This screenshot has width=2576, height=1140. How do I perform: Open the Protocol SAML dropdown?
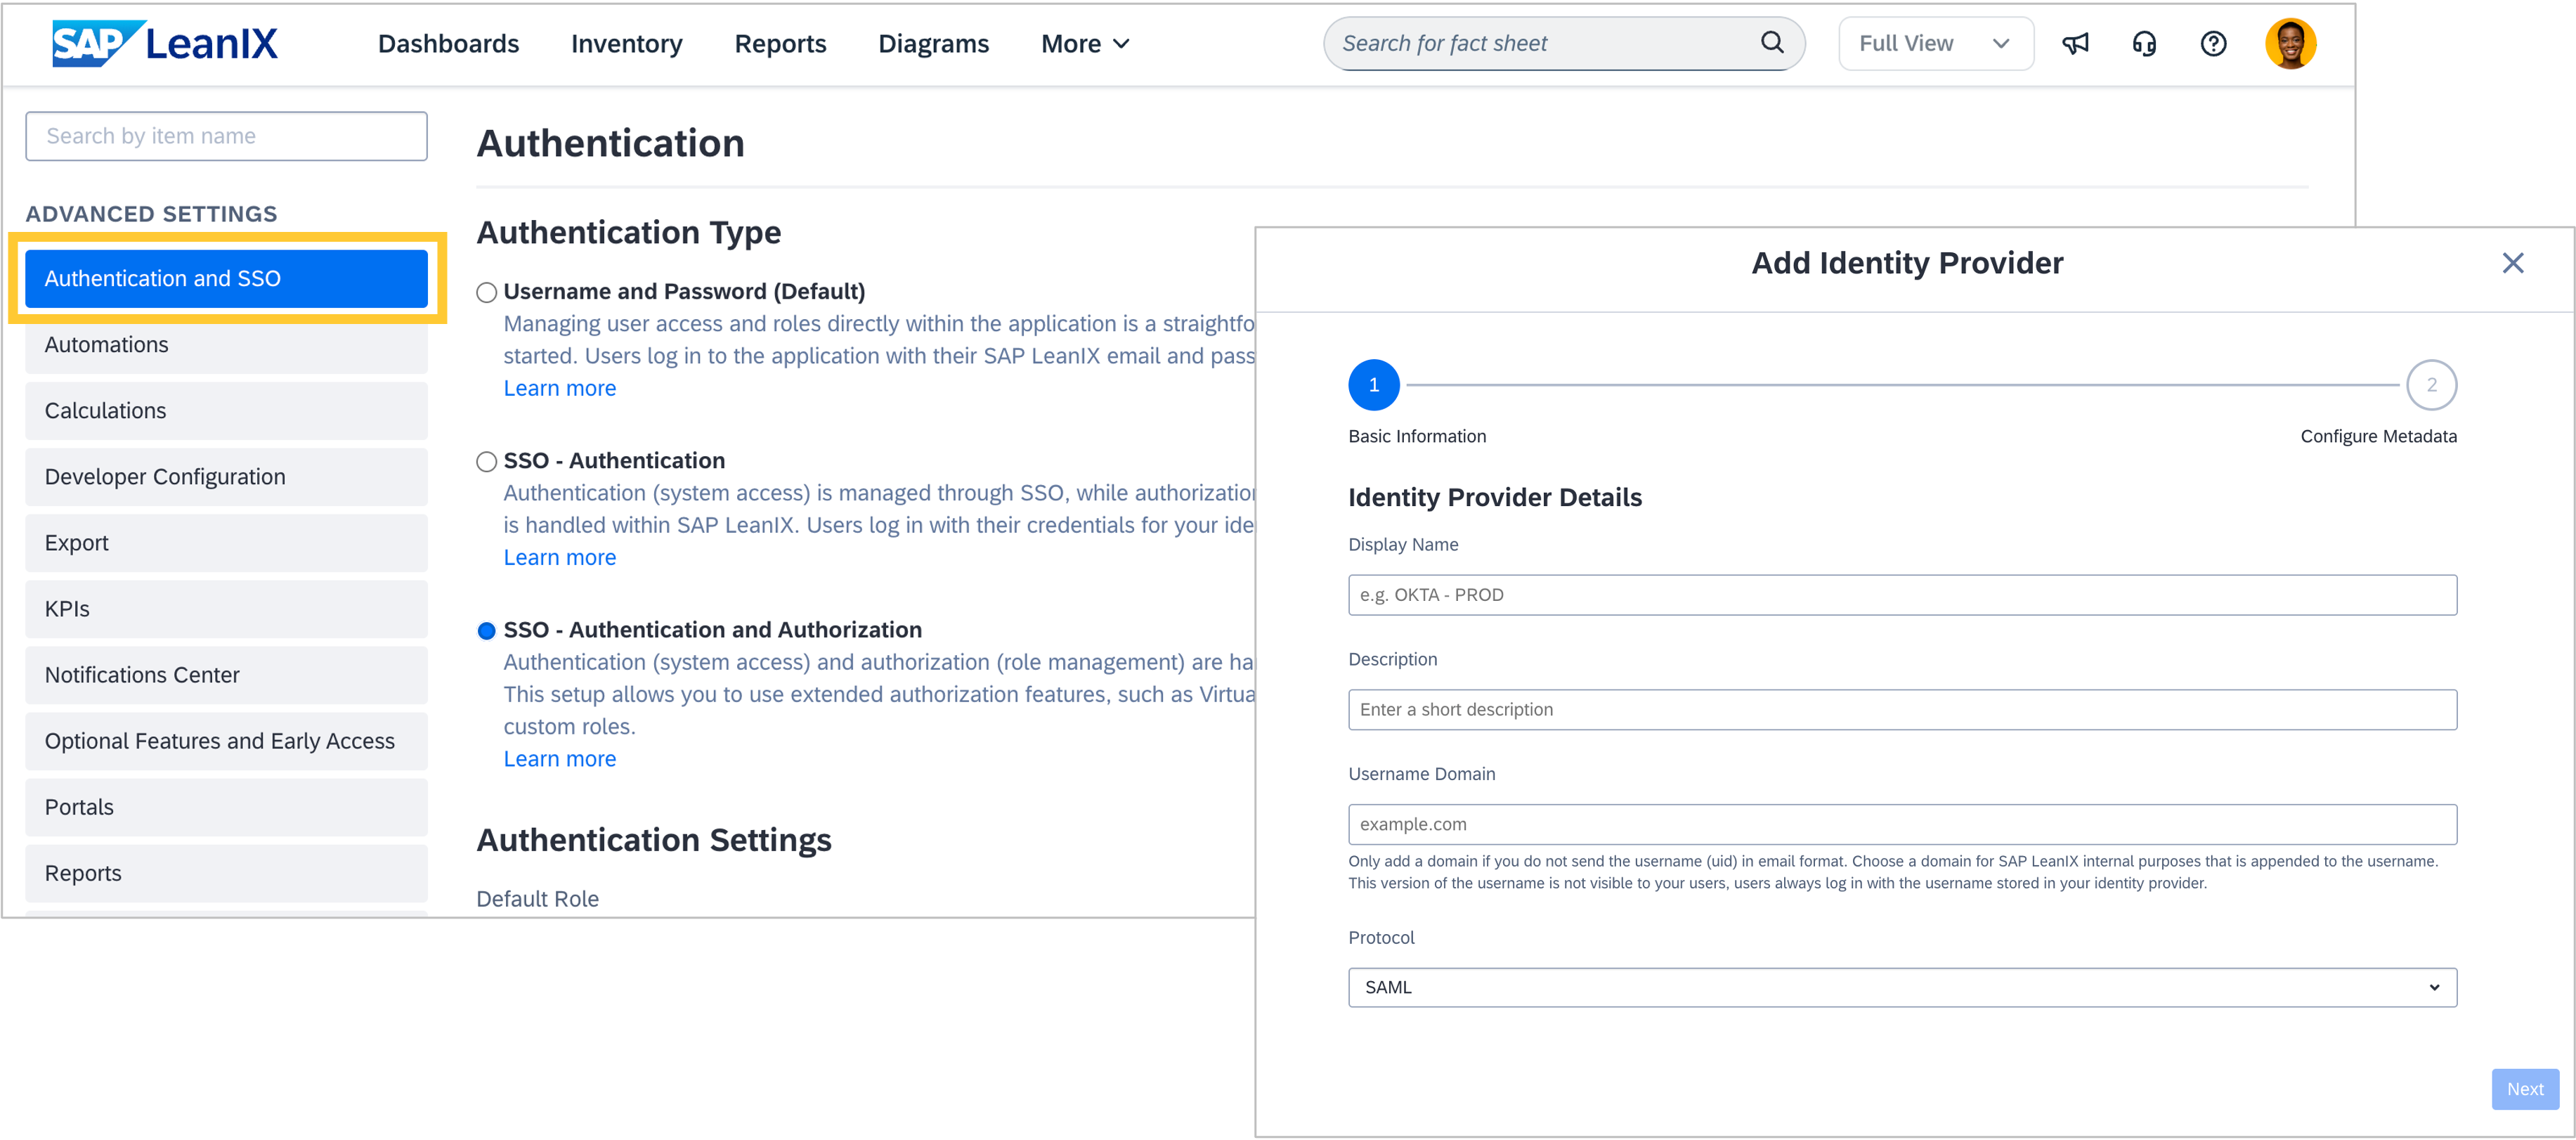click(1901, 987)
